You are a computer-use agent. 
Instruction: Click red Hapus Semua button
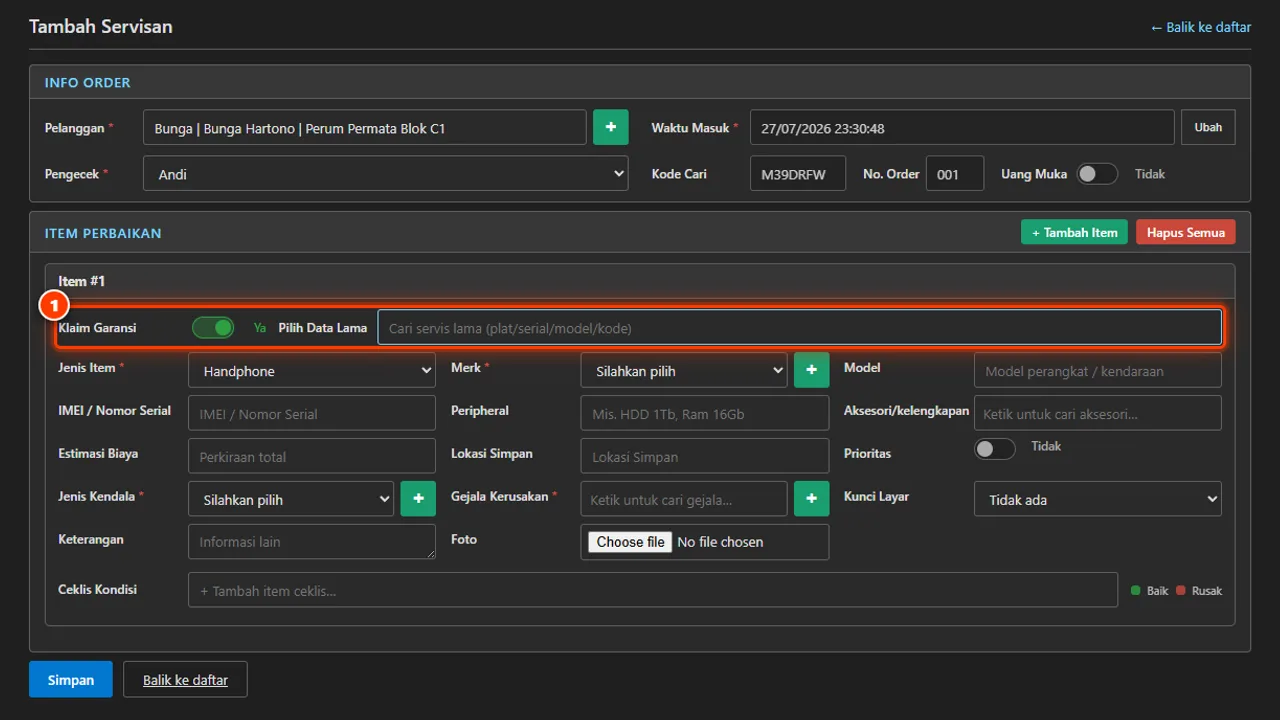point(1186,232)
